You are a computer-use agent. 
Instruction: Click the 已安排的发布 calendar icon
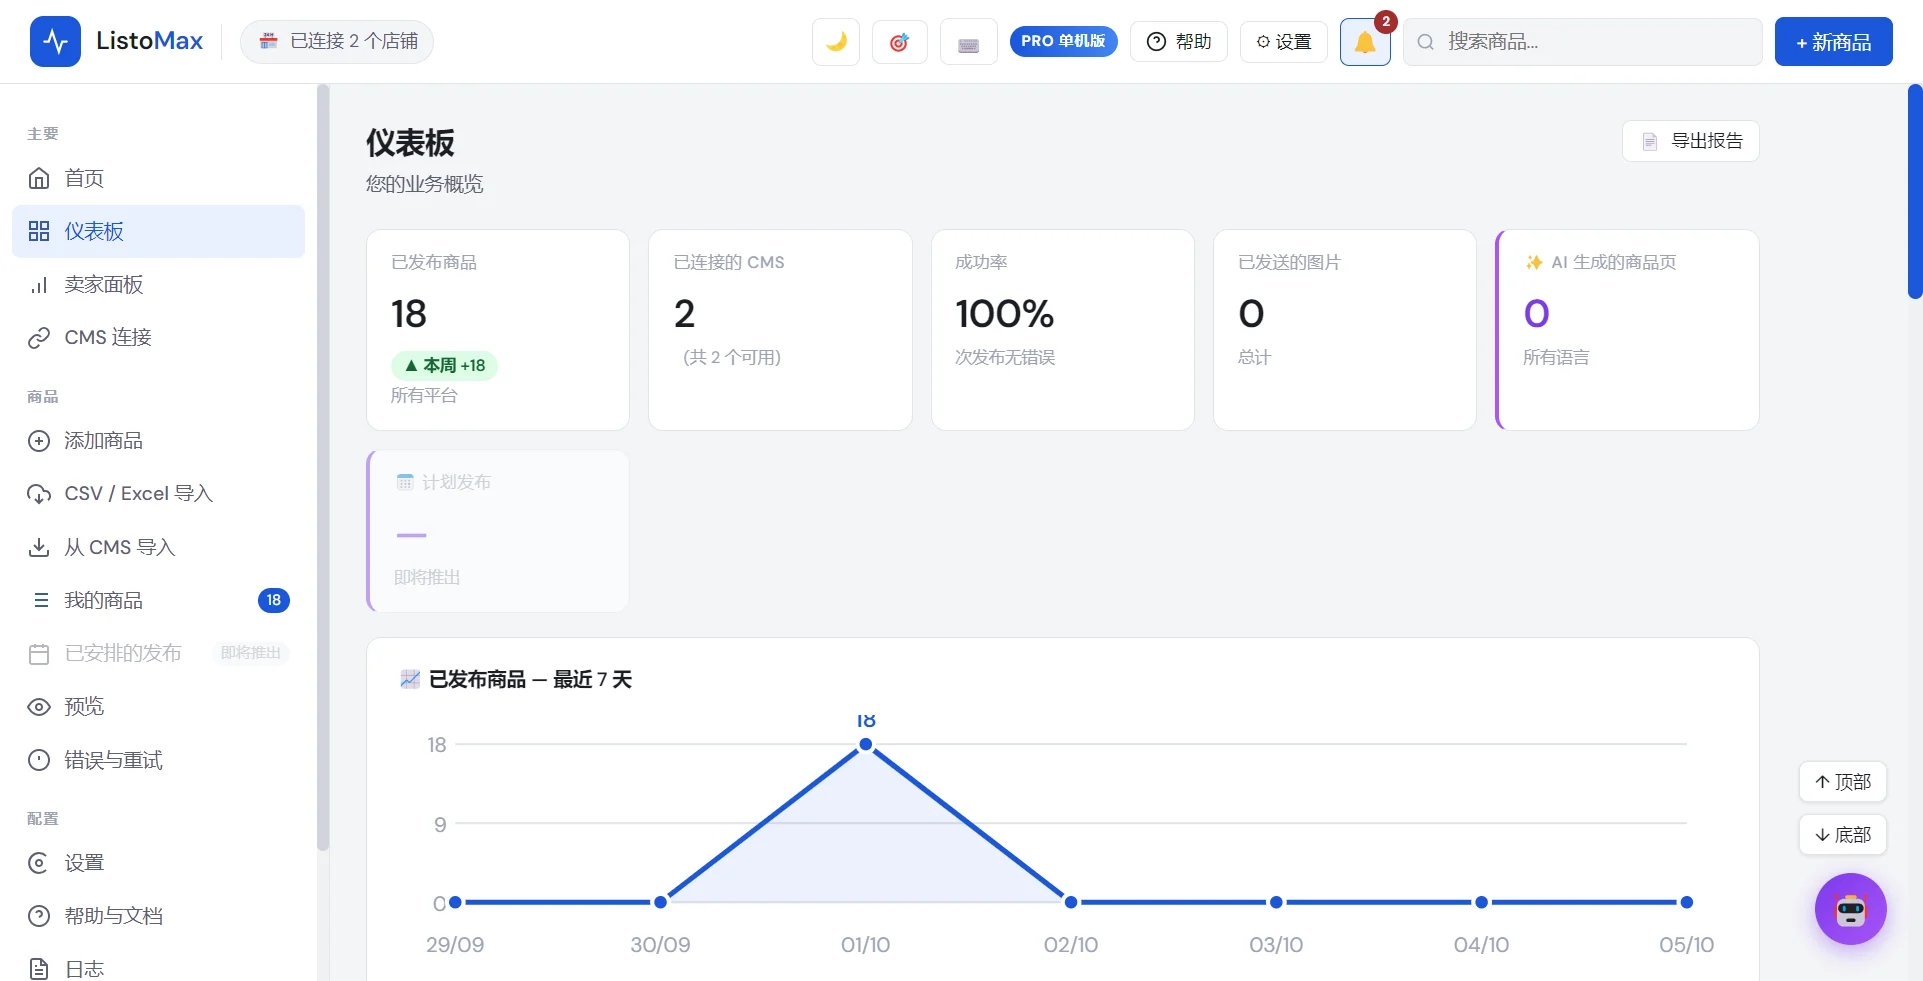pyautogui.click(x=39, y=654)
